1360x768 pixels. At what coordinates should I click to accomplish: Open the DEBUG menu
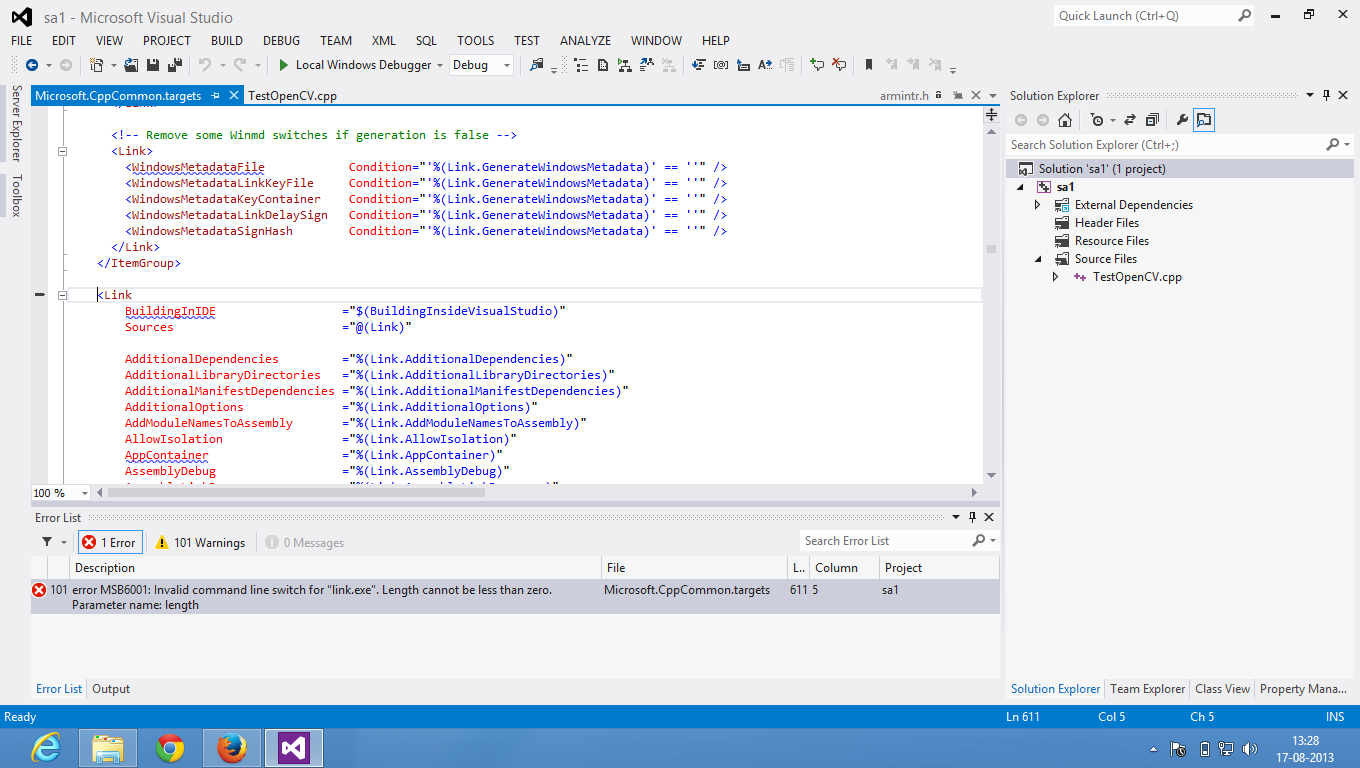[x=281, y=41]
